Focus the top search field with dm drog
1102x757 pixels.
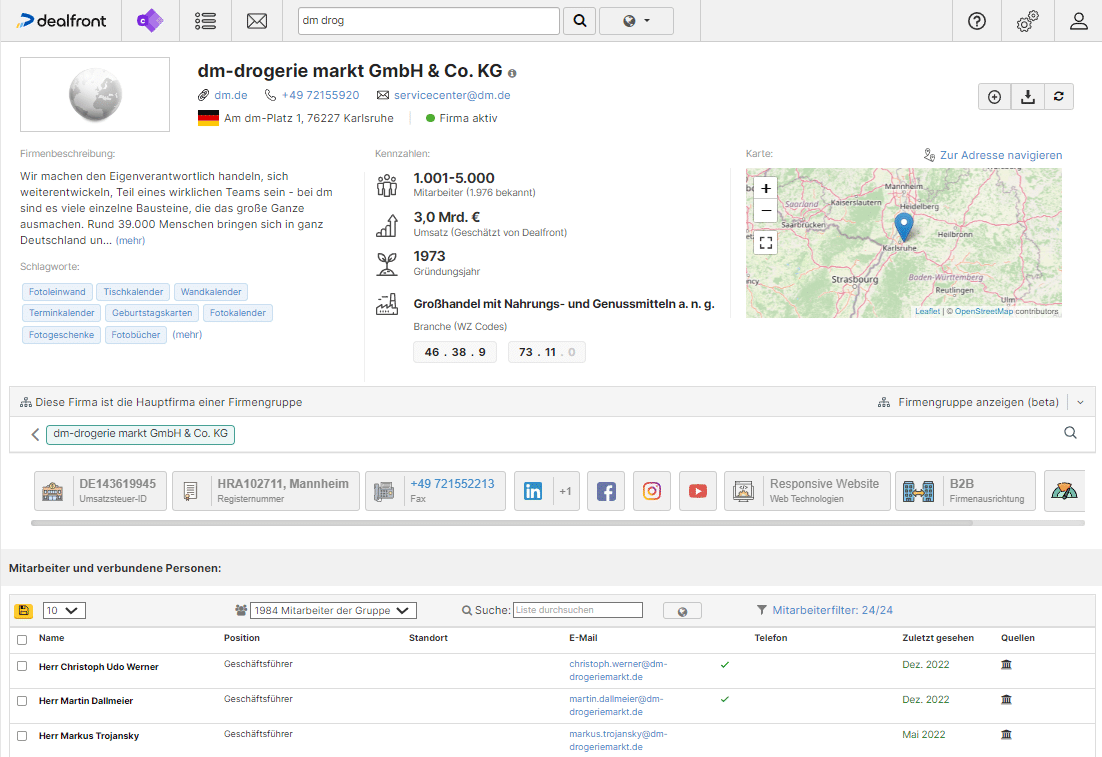point(429,21)
